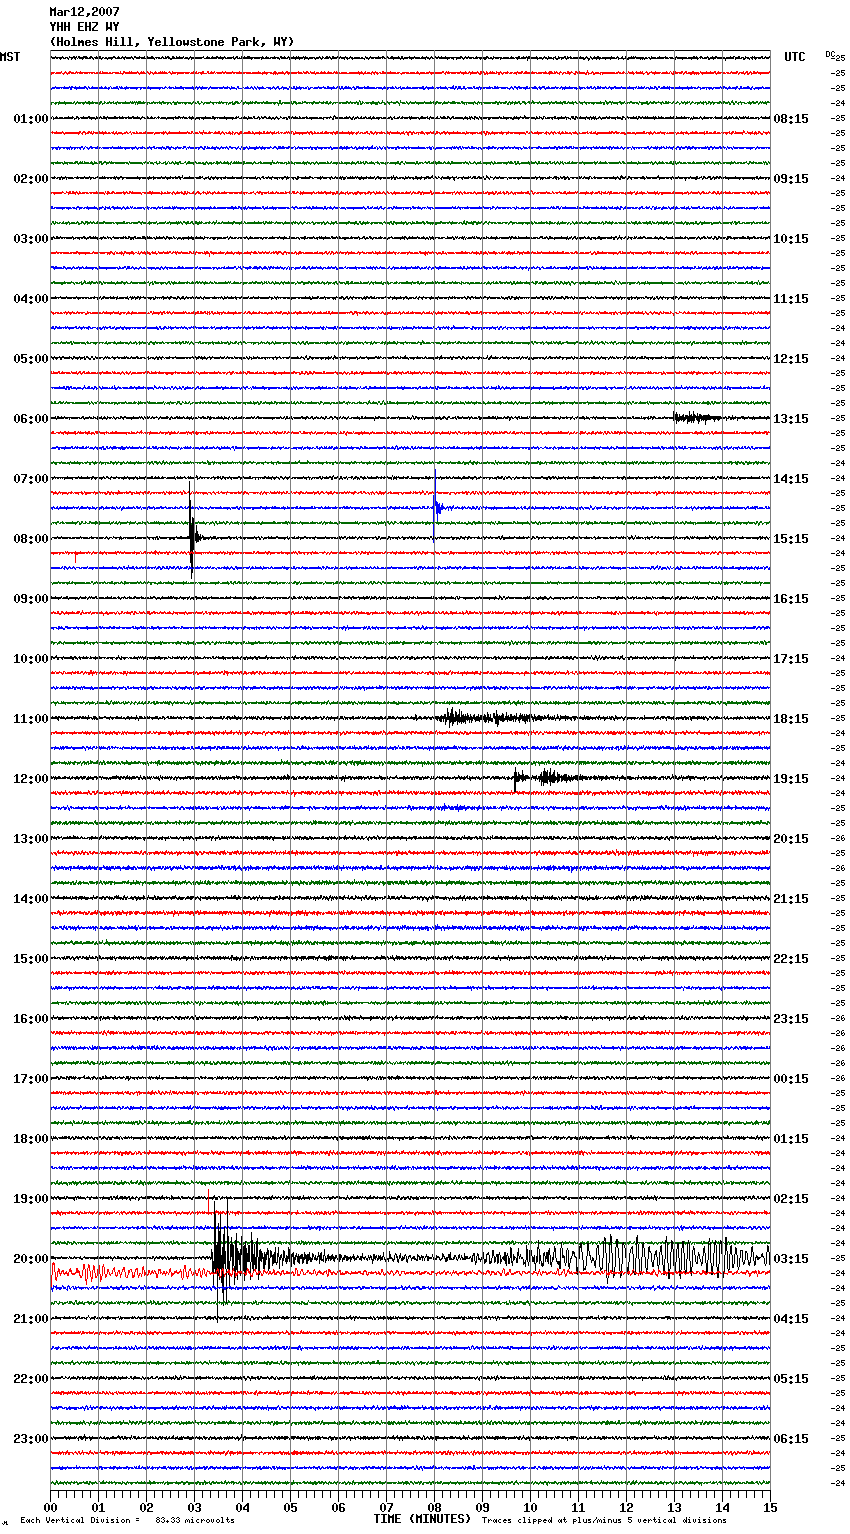Click the date label Mar12,2007
Screen dimensions: 850x1534
pyautogui.click(x=84, y=12)
